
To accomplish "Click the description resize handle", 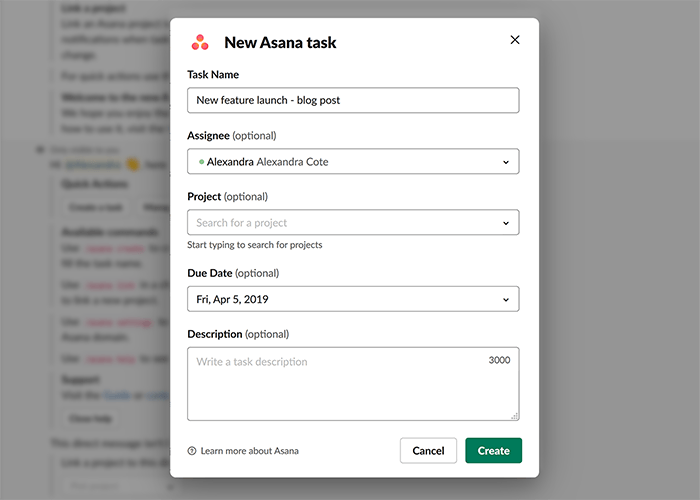I will 514,416.
